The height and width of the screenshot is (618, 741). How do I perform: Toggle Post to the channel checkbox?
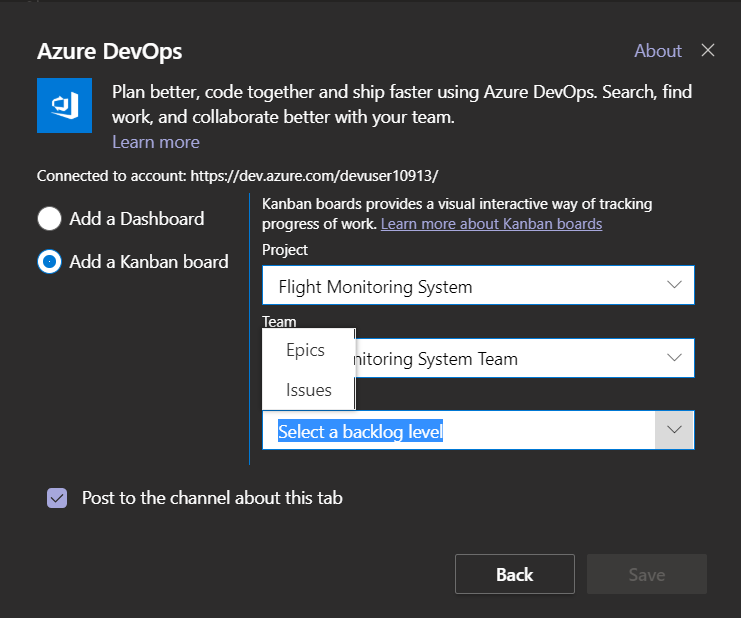57,498
